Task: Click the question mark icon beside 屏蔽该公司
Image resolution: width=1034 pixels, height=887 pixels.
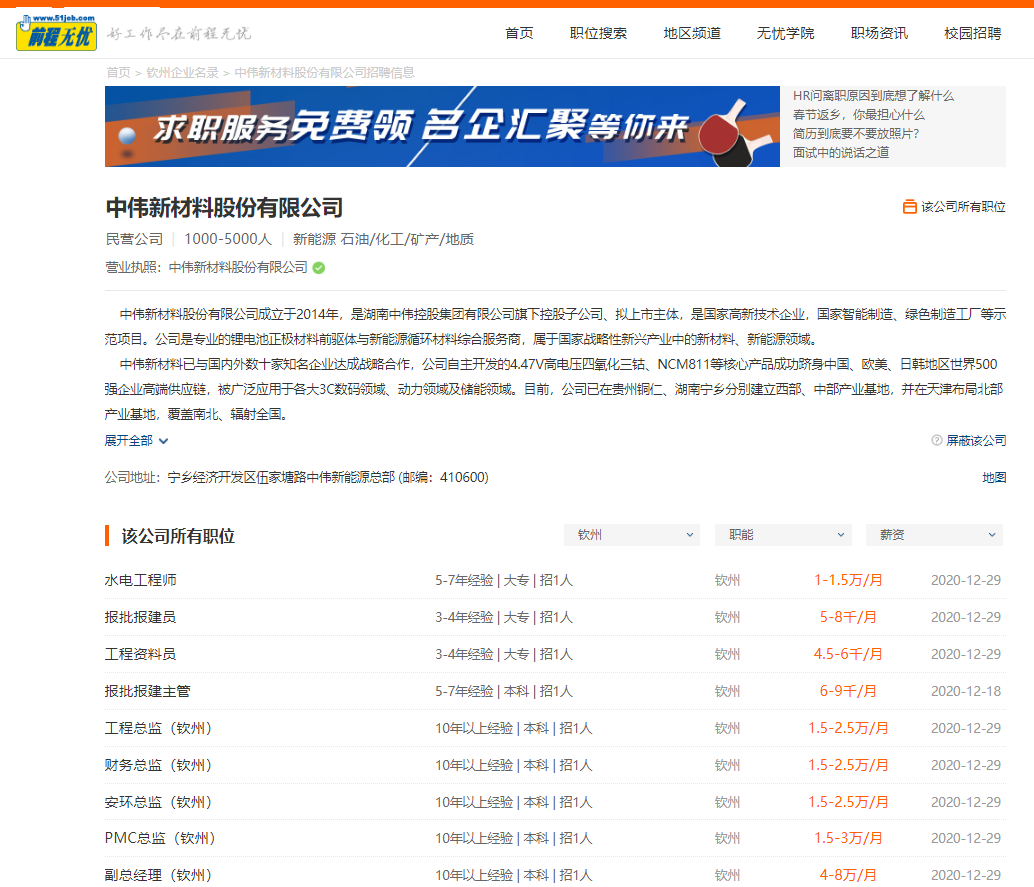Action: coord(936,441)
